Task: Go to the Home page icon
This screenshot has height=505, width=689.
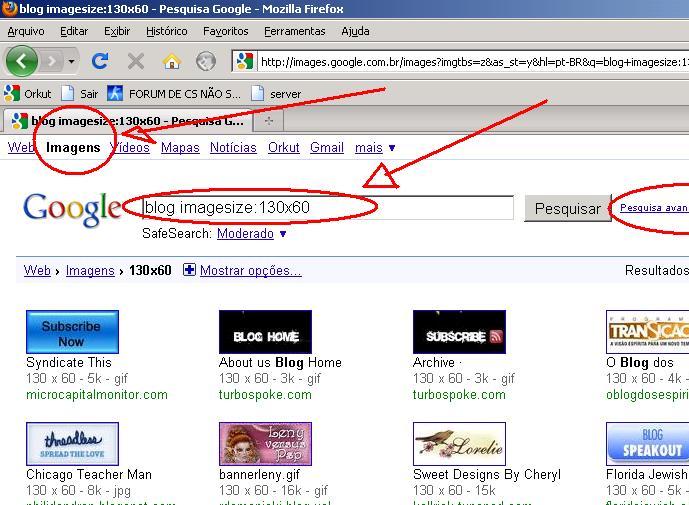Action: 171,61
